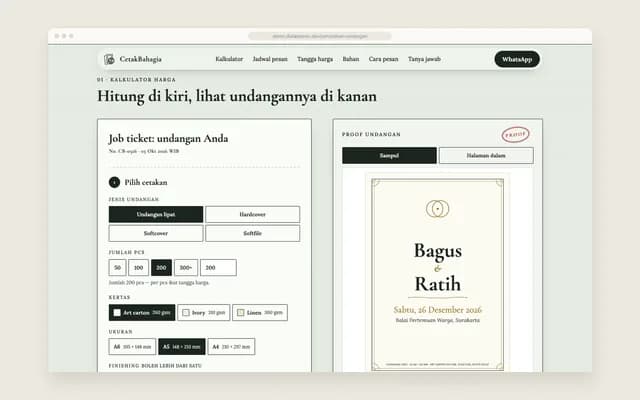Click 'Pilih cetakan' step label
This screenshot has height=400, width=640.
[x=146, y=182]
